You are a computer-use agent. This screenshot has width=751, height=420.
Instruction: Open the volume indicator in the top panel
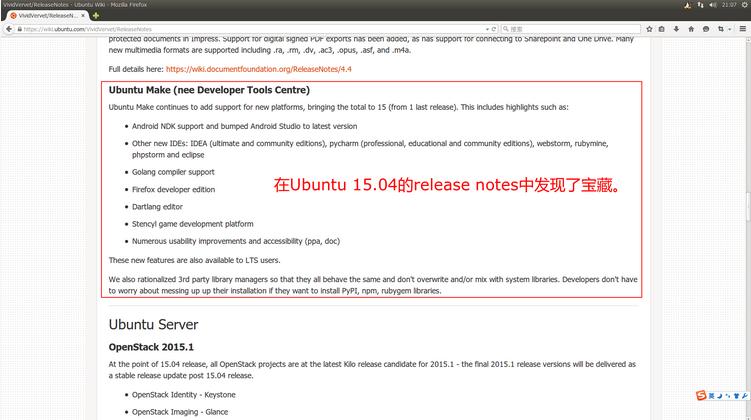pyautogui.click(x=713, y=5)
